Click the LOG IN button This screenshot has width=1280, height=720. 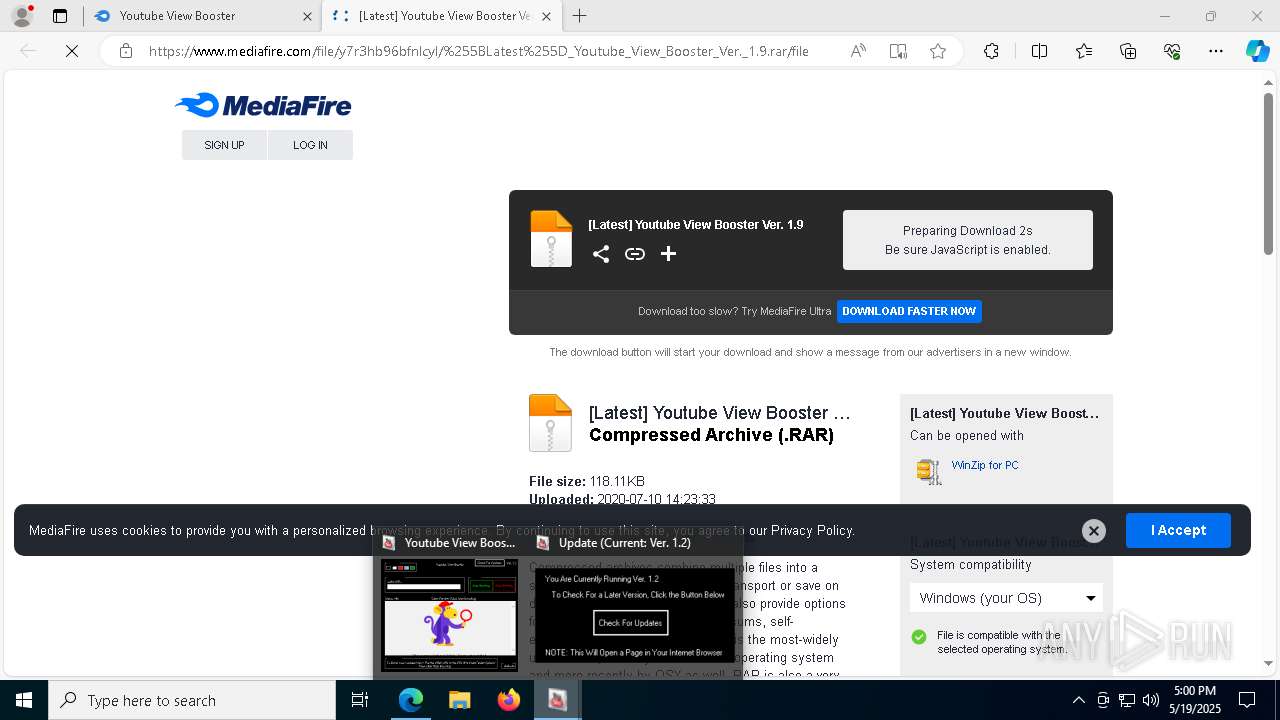[310, 145]
